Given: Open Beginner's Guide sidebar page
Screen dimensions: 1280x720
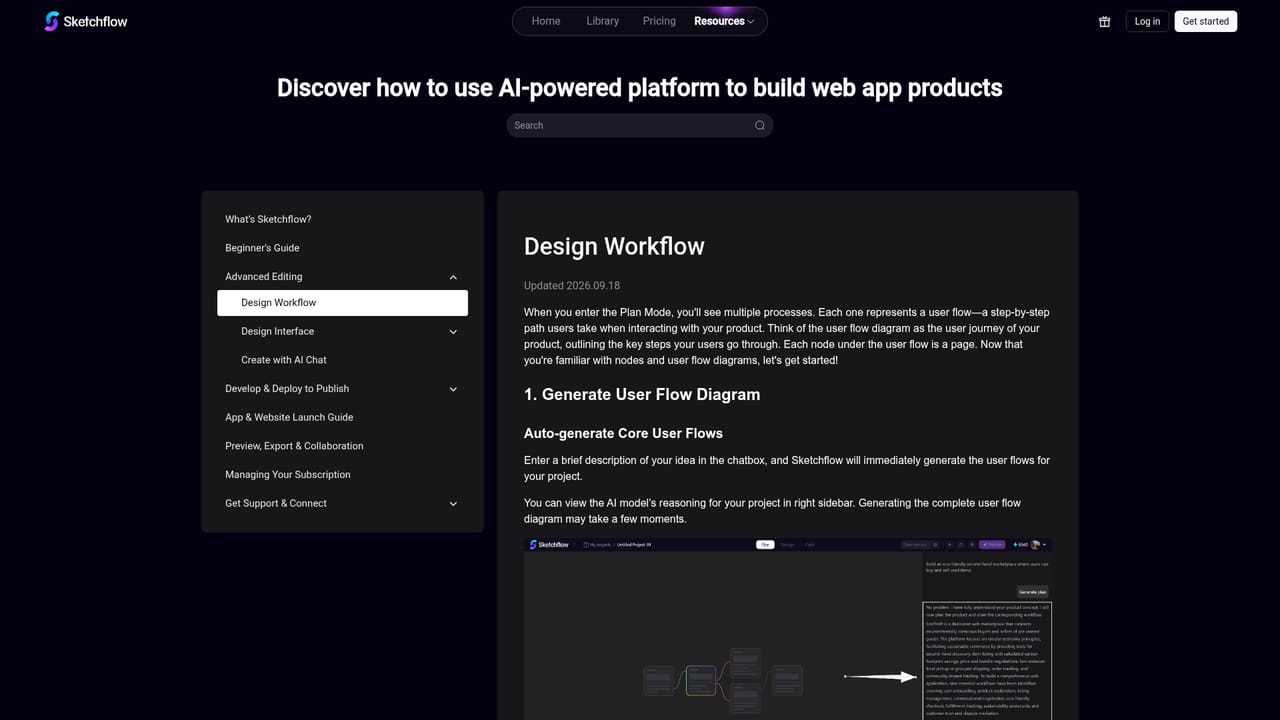Looking at the screenshot, I should [x=262, y=248].
